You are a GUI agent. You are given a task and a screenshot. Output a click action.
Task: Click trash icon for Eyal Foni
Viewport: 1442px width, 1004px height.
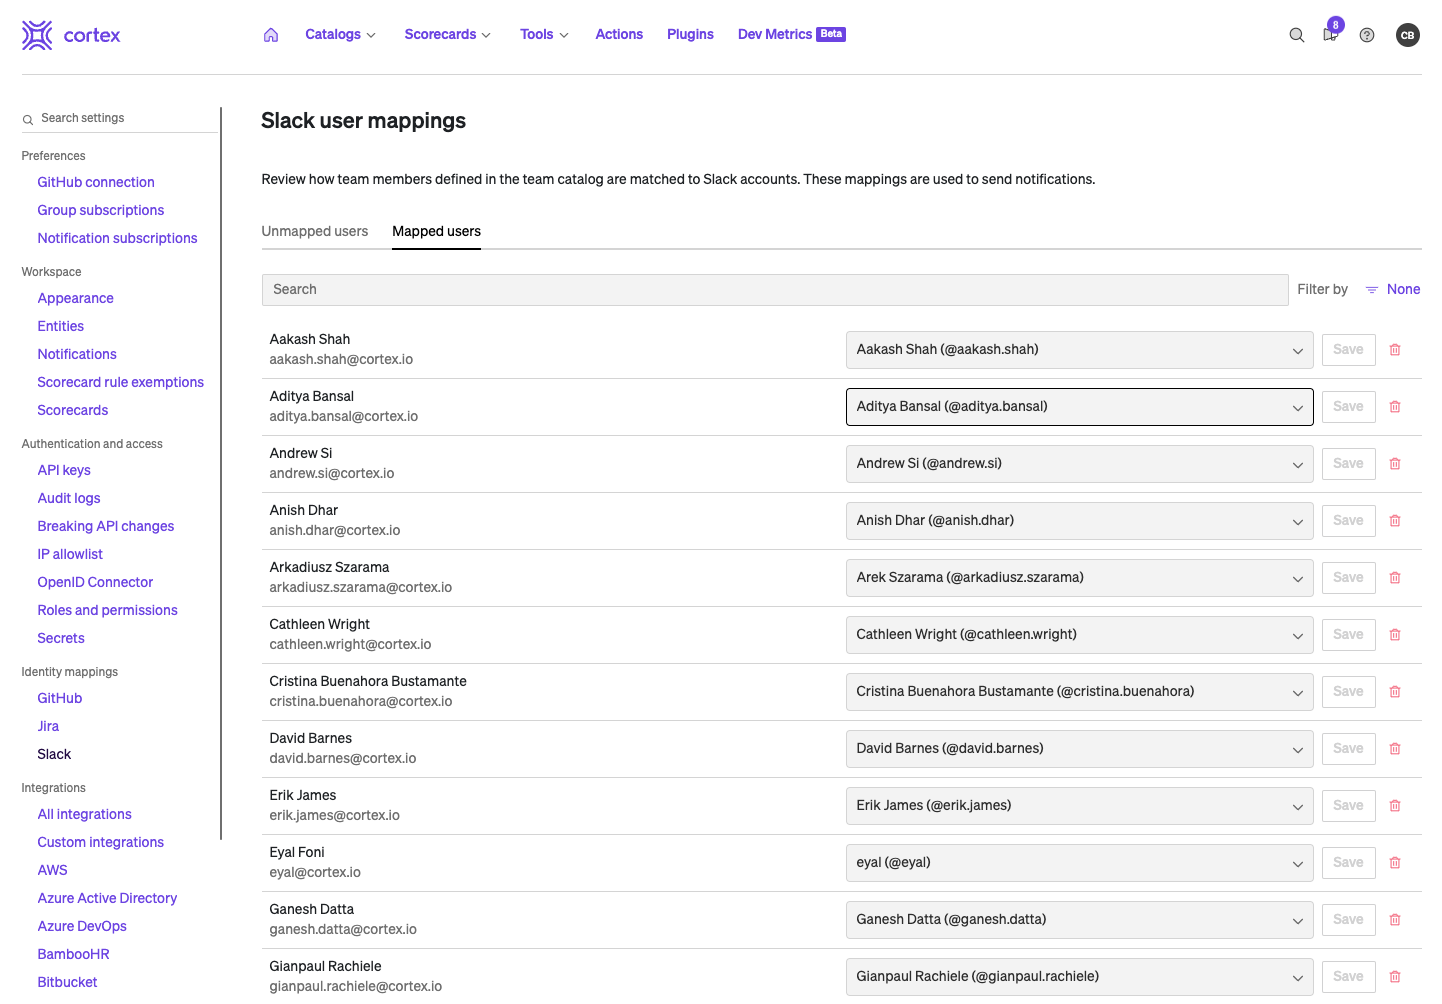(1394, 863)
